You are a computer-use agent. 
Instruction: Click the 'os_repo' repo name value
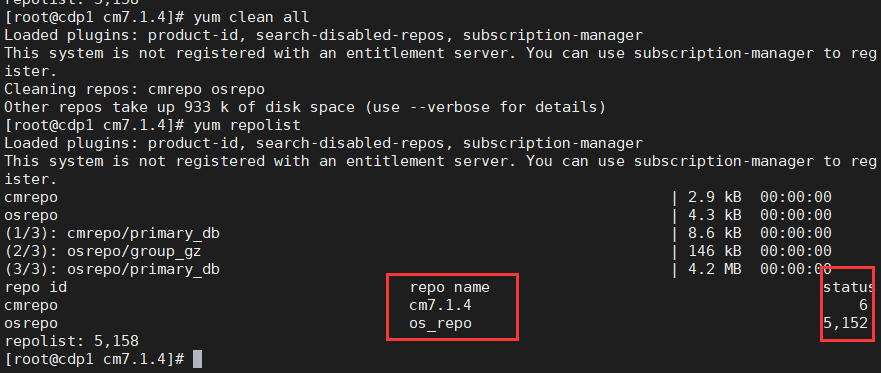(x=440, y=324)
